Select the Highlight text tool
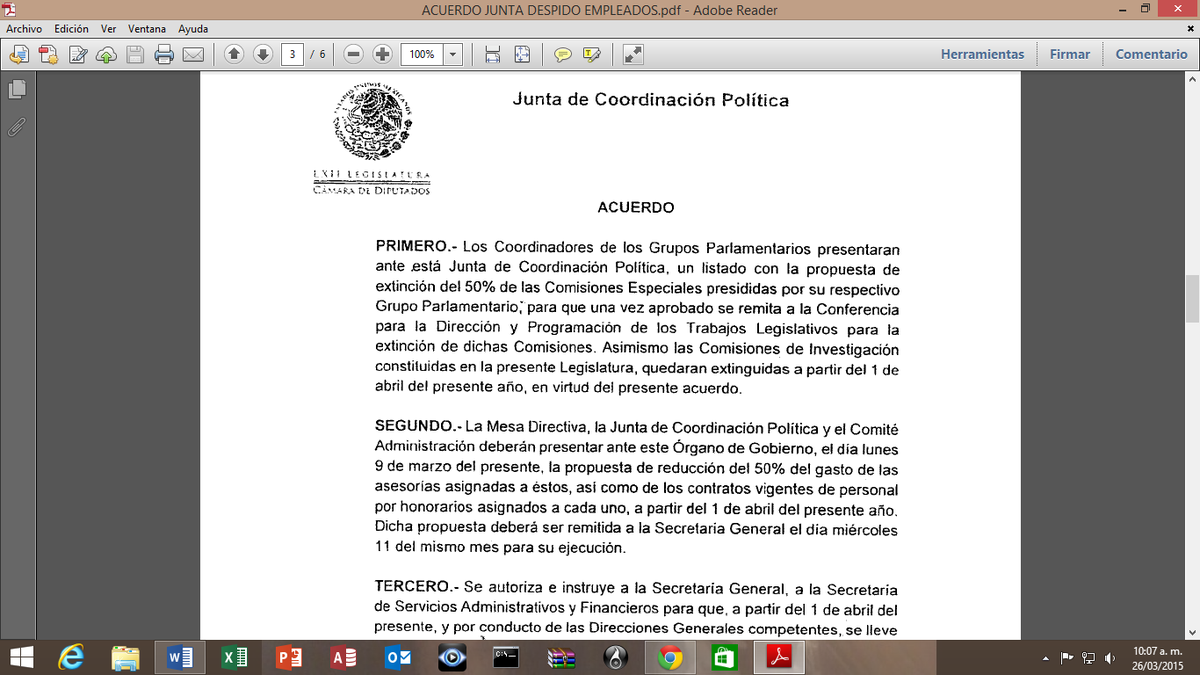This screenshot has width=1200, height=675. point(592,54)
